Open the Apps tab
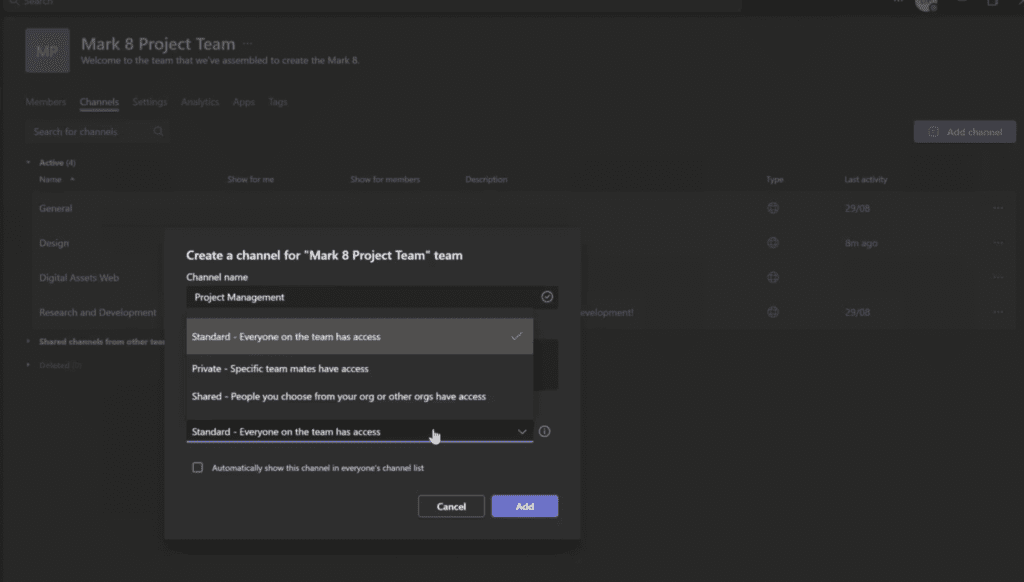 coord(244,102)
